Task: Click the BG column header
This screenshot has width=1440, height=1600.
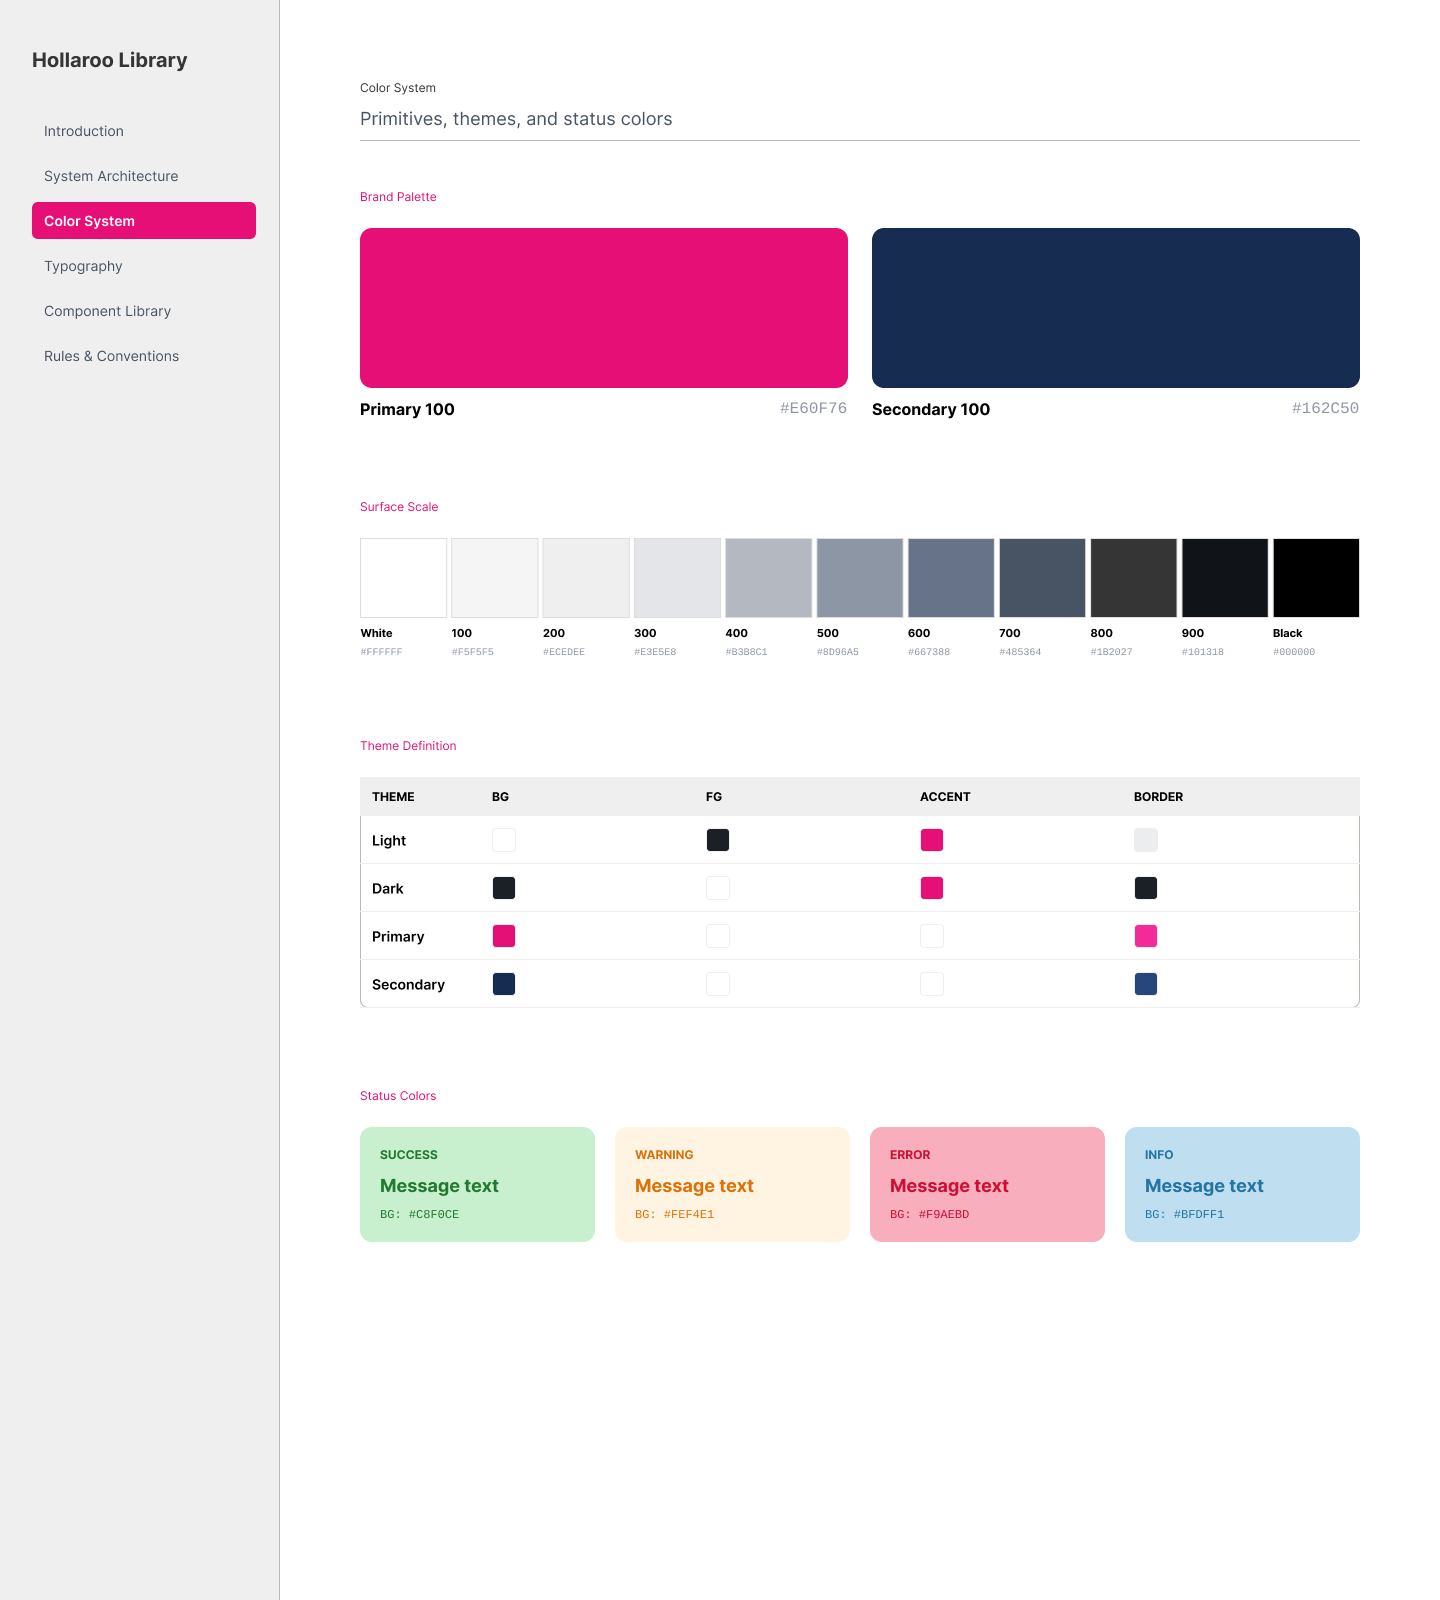Action: click(500, 797)
